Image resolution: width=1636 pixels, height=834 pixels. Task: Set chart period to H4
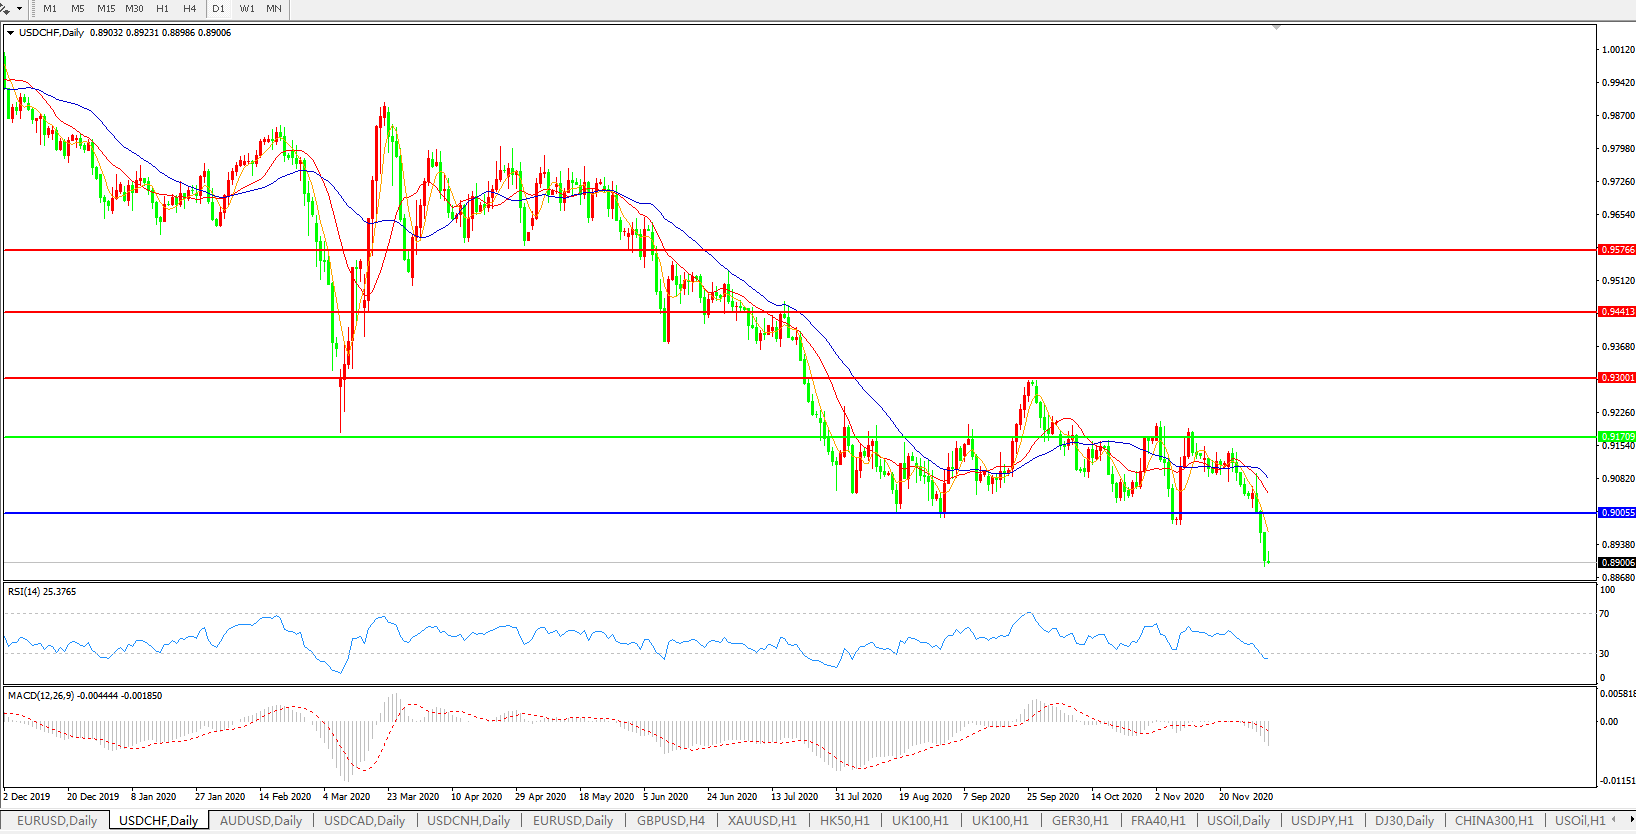[190, 9]
